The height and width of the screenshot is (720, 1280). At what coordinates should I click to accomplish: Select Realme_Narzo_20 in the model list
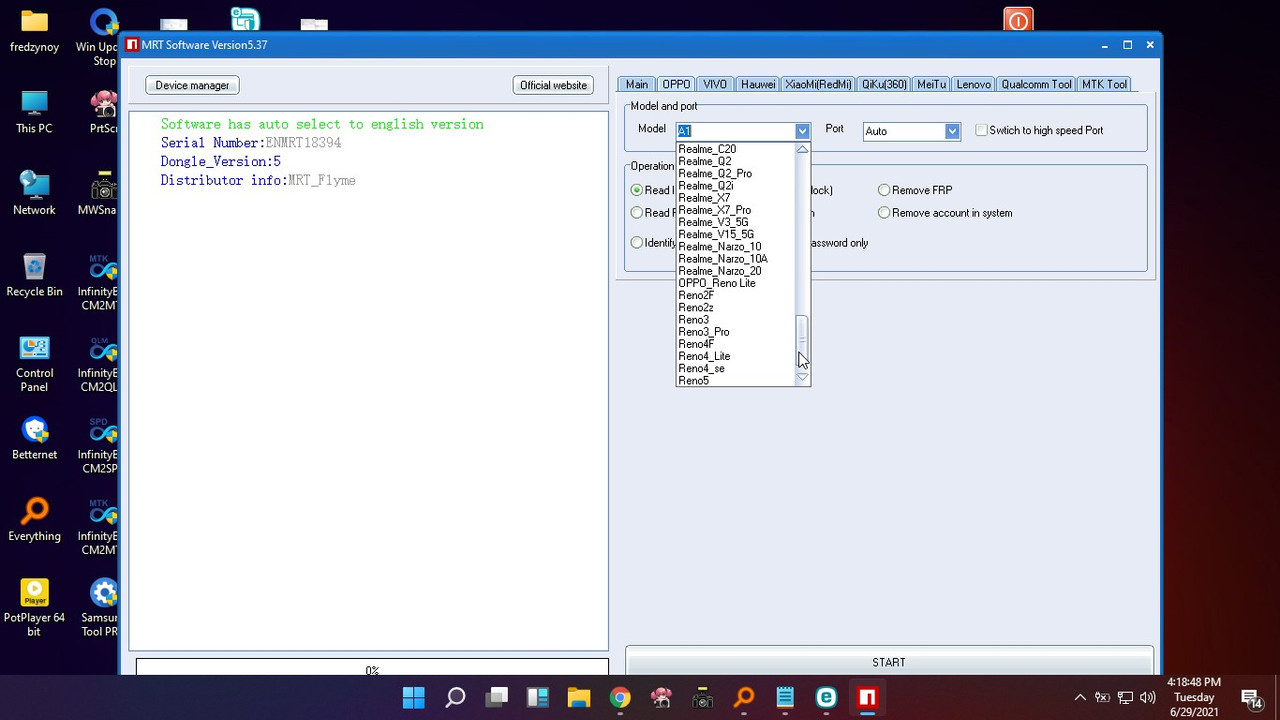735,271
